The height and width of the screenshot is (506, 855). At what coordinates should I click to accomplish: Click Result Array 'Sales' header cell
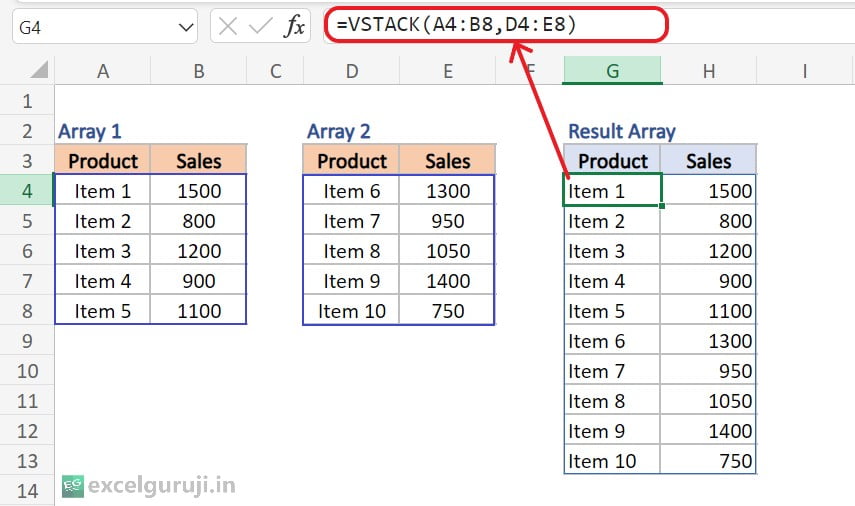click(708, 161)
